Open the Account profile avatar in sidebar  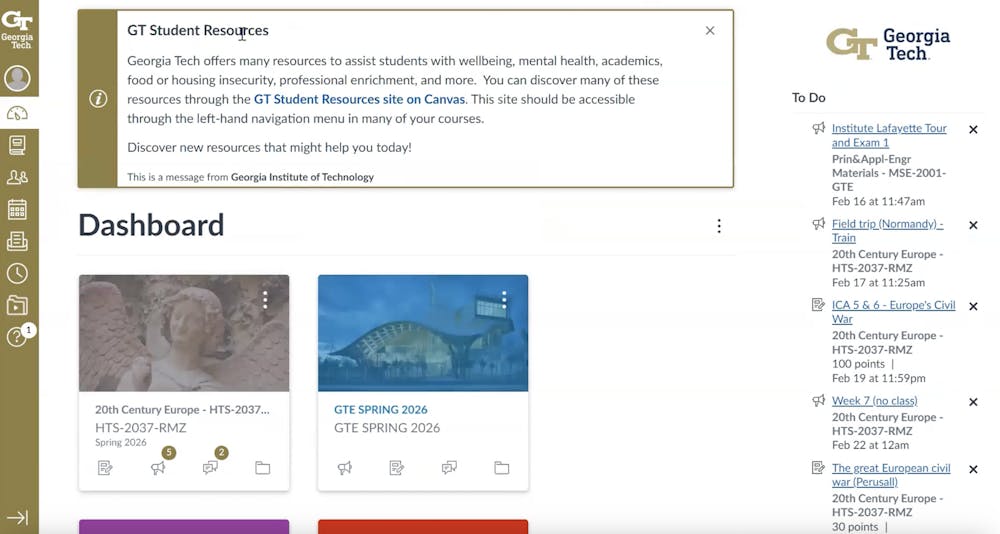point(17,78)
